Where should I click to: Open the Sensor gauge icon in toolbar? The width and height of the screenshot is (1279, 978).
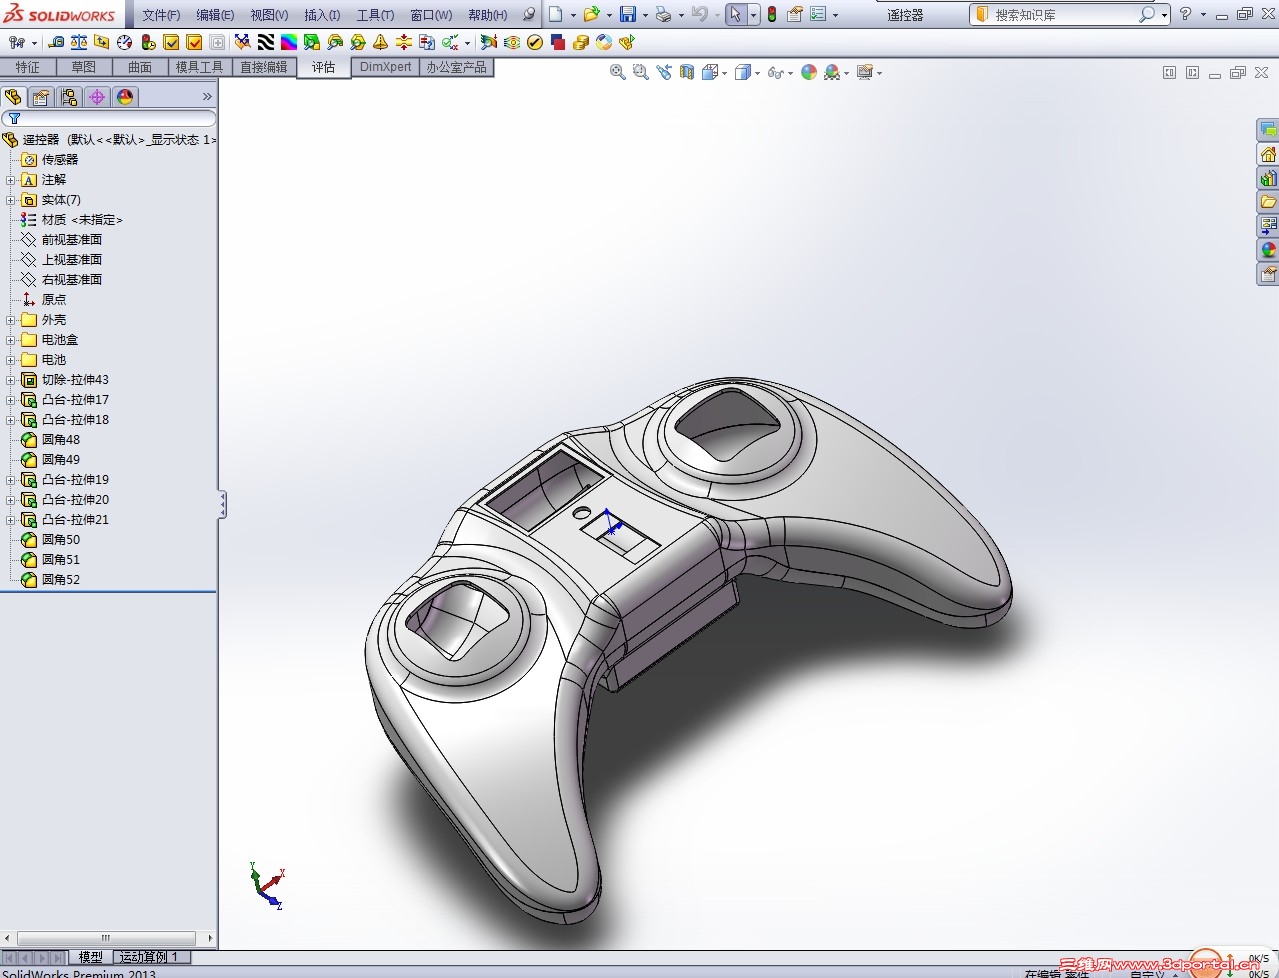click(x=125, y=42)
